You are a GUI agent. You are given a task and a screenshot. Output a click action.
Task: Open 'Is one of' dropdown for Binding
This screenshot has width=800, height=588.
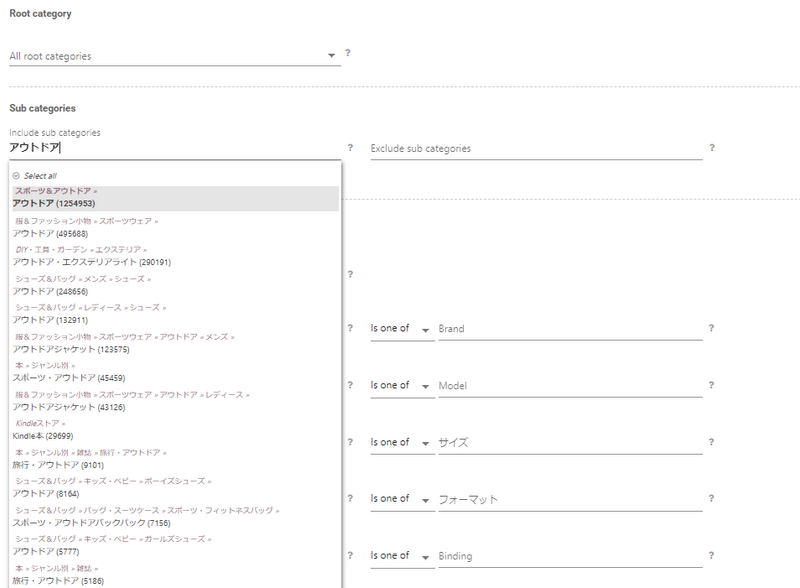click(399, 555)
